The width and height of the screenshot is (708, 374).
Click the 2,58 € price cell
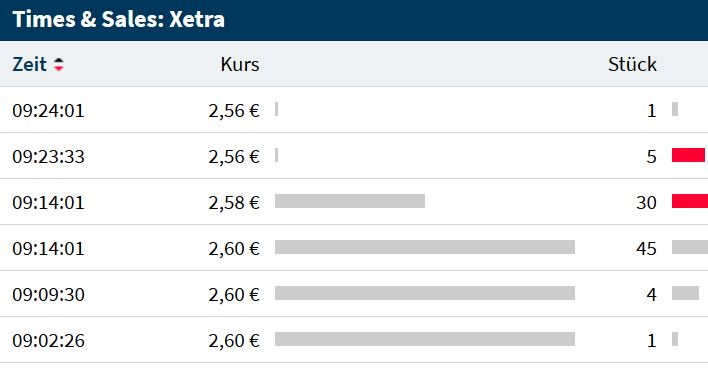[x=234, y=203]
